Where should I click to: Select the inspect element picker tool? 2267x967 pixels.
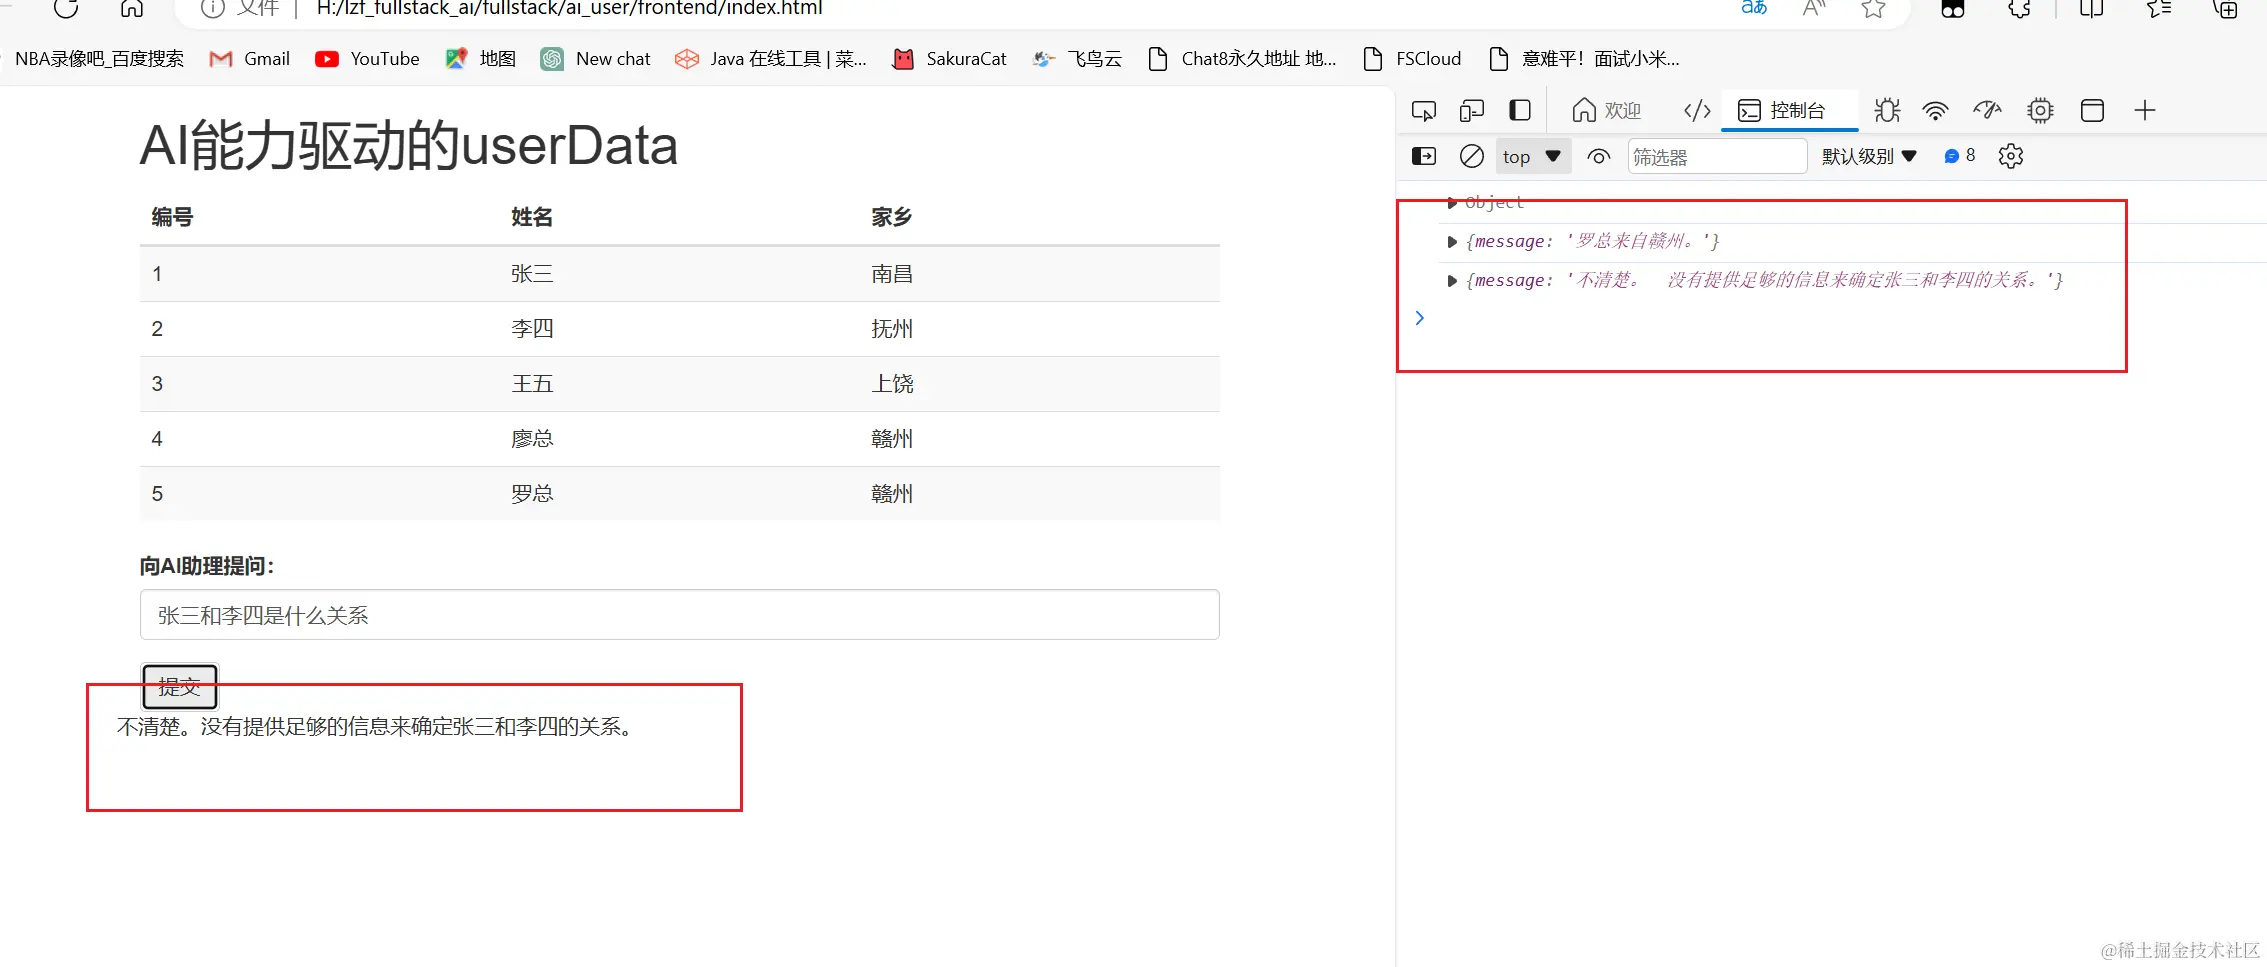tap(1423, 110)
